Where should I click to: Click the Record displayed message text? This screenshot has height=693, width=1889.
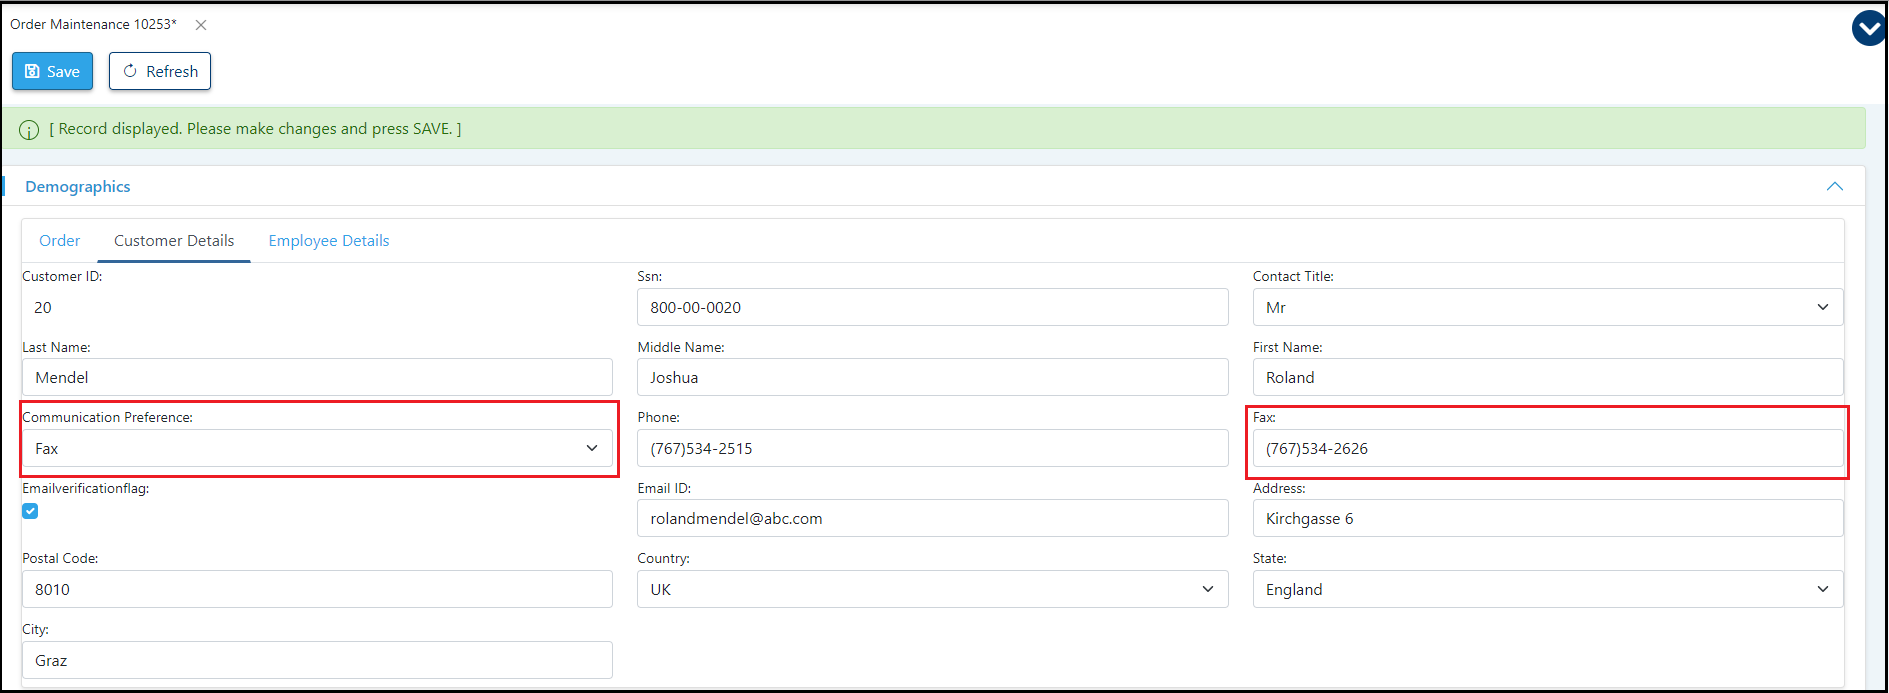255,129
